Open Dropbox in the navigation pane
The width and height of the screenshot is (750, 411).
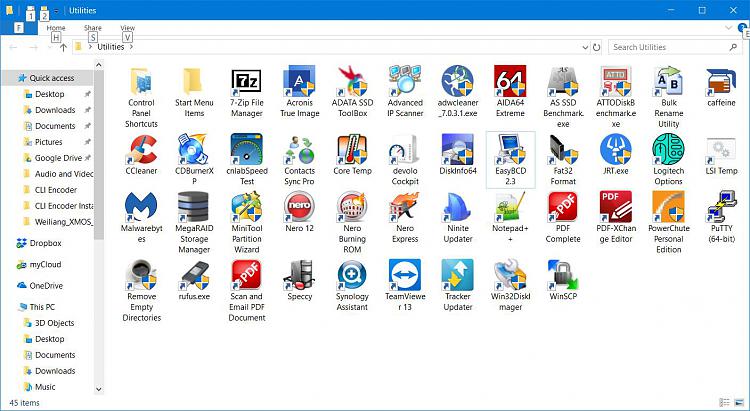click(39, 243)
